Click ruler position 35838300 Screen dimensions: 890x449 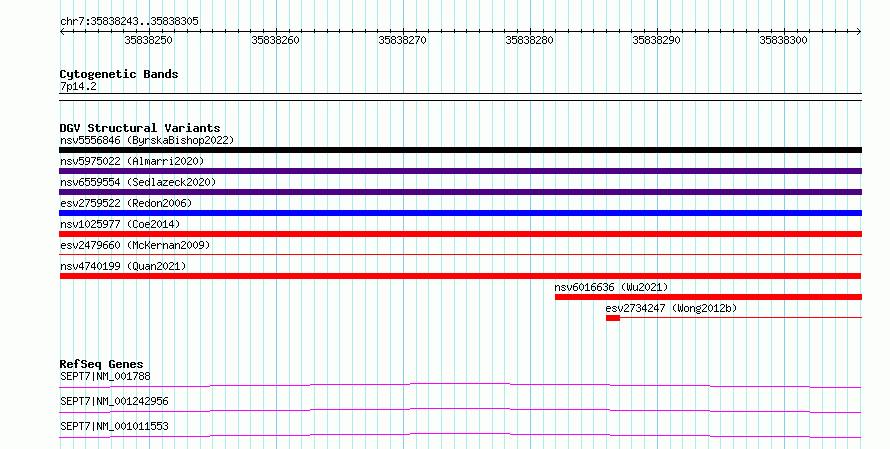[783, 40]
